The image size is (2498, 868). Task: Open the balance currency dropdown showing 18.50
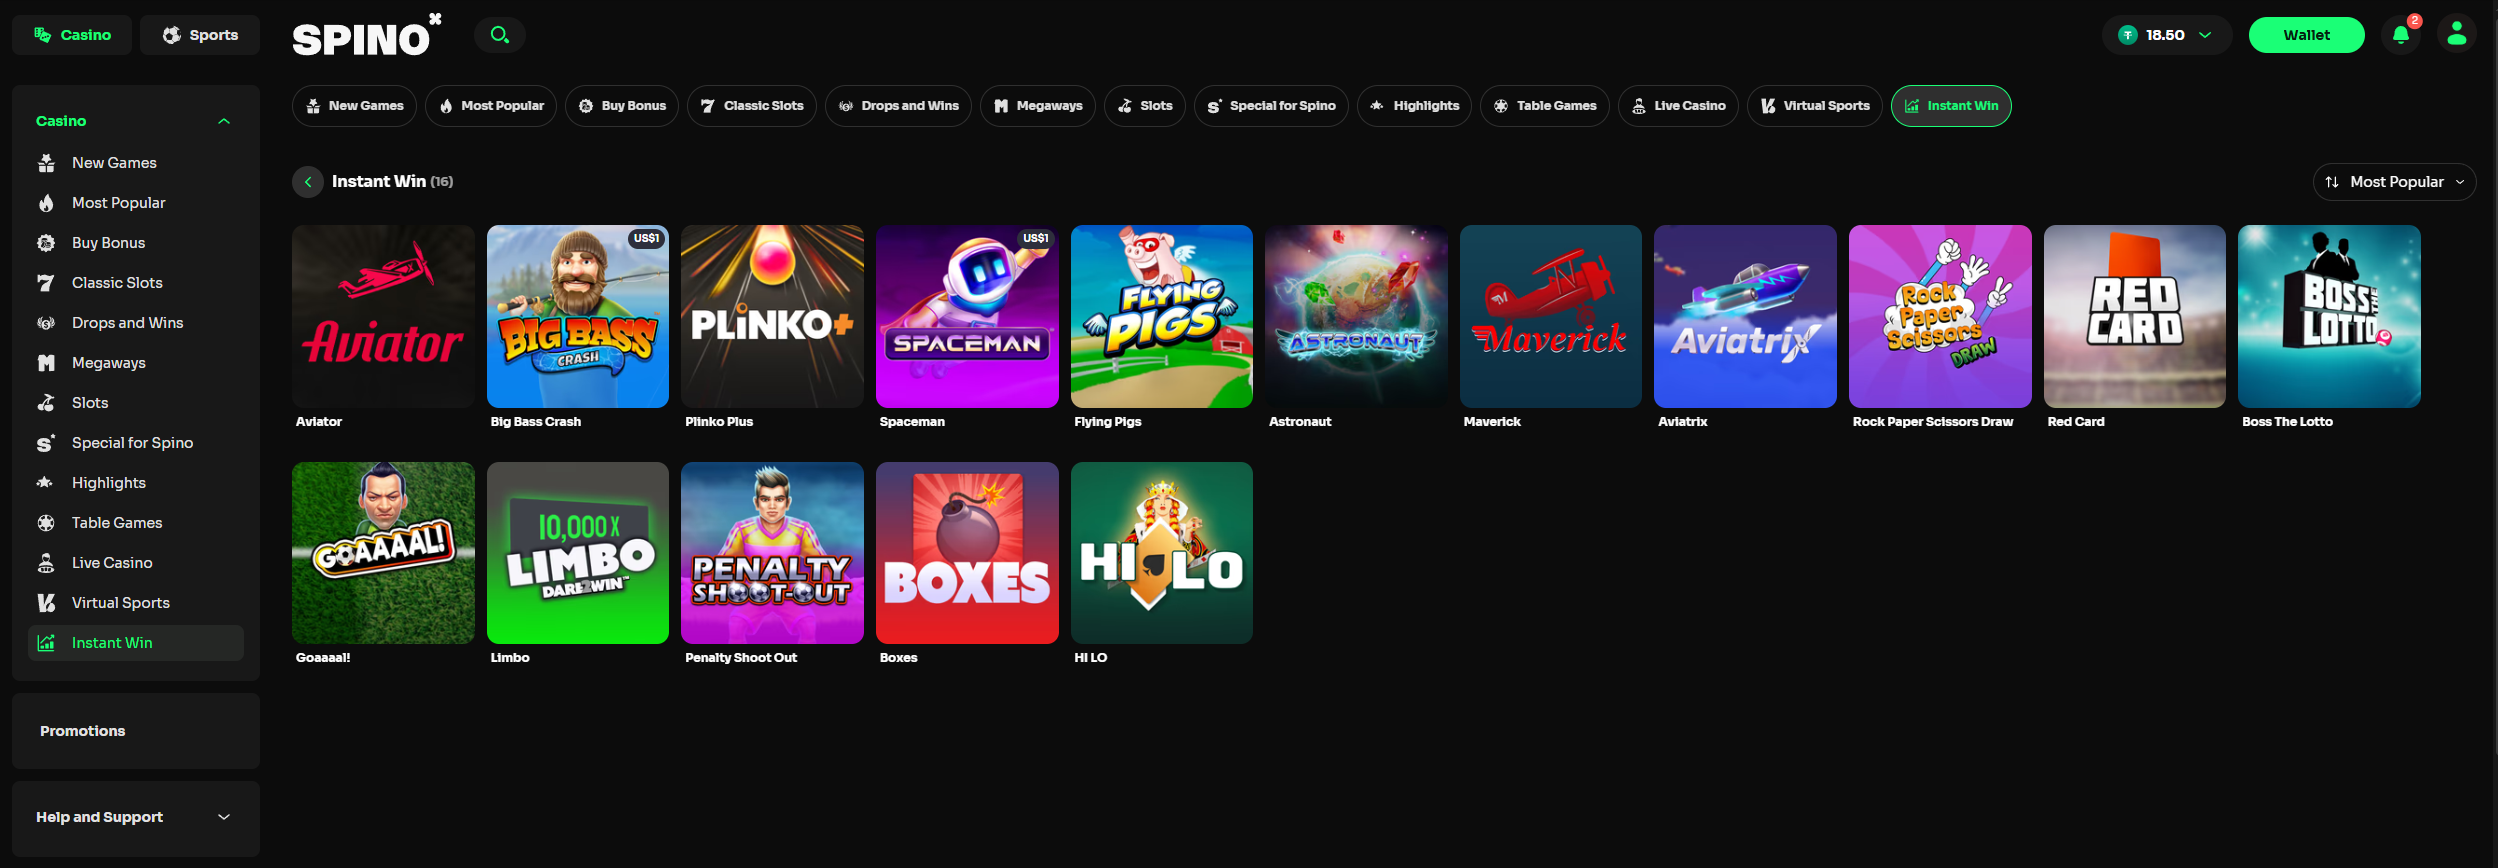click(2167, 35)
